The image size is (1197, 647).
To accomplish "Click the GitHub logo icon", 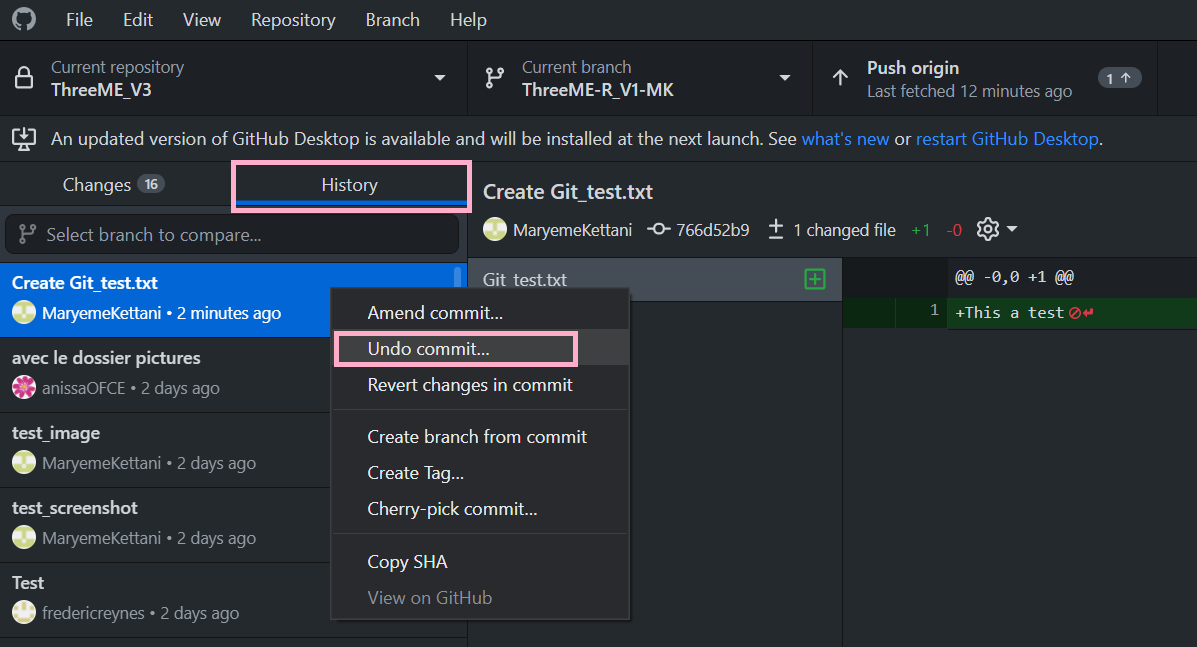I will coord(24,19).
